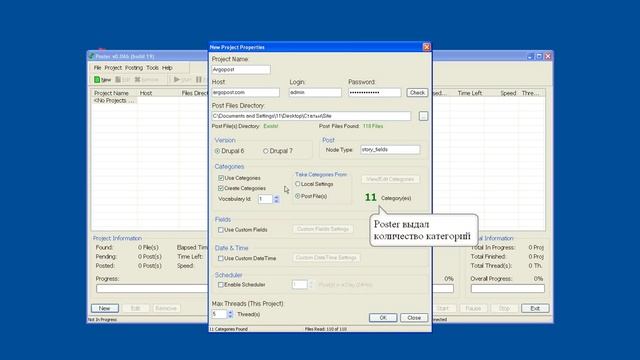Click the Vocabulary Id value field
Image resolution: width=640 pixels, height=360 pixels.
pyautogui.click(x=265, y=199)
